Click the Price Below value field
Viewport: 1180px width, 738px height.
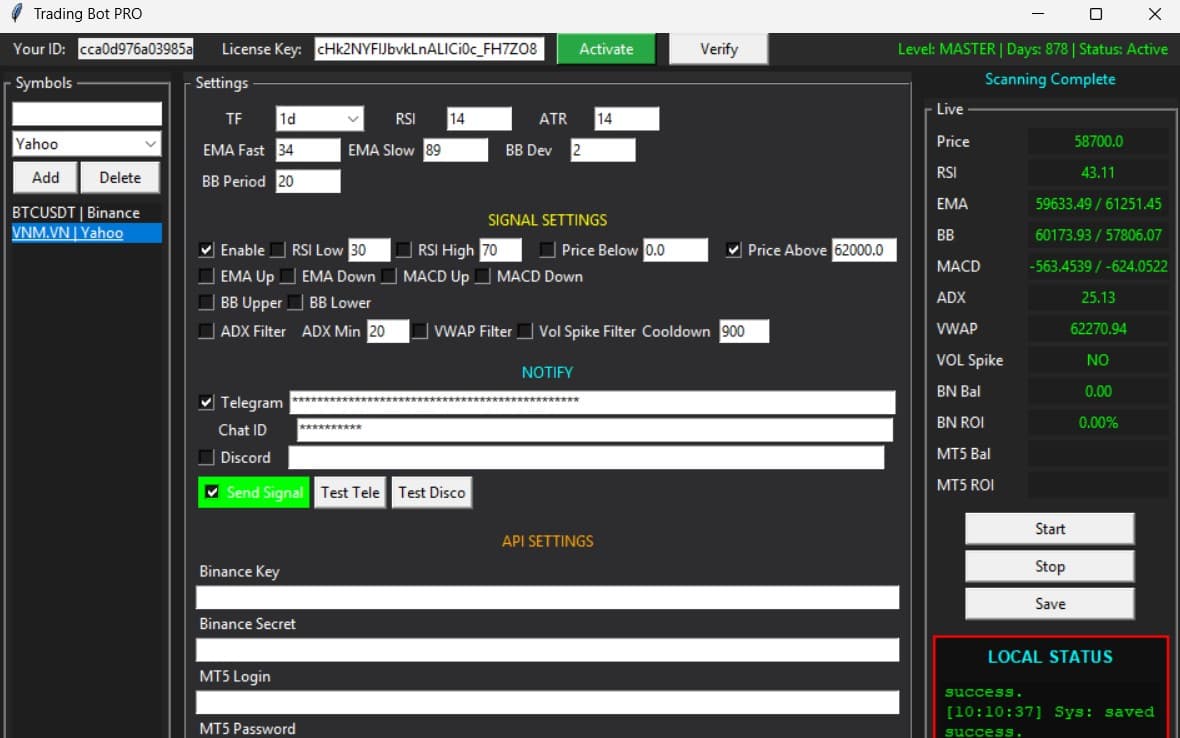pos(676,250)
